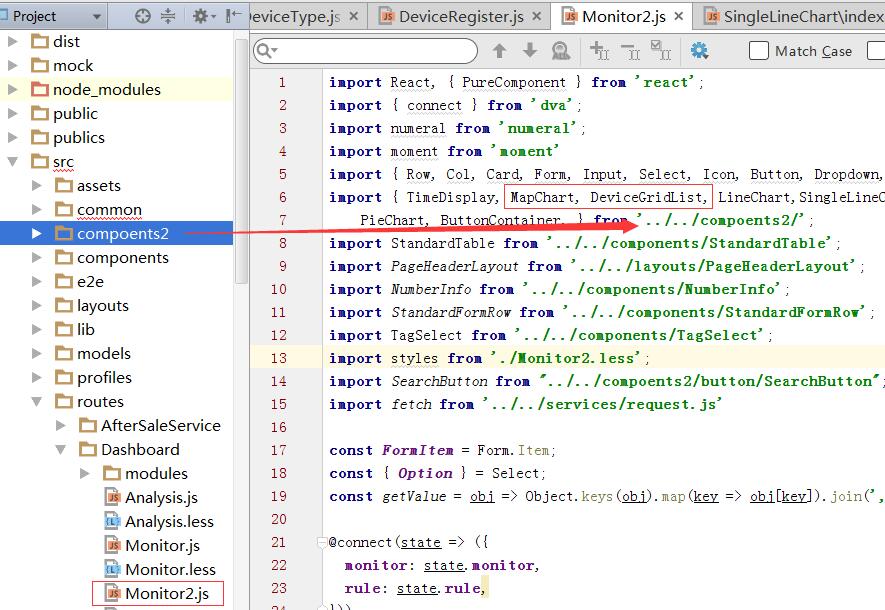The image size is (885, 610).
Task: Open the Project view dropdown
Action: tap(97, 17)
